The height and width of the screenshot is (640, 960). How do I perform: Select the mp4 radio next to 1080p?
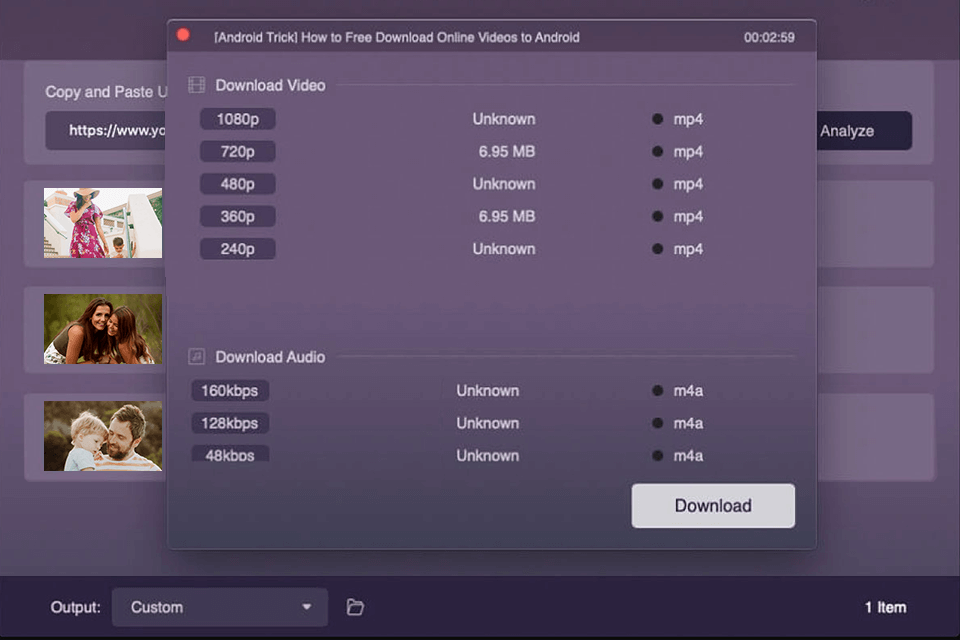tap(657, 118)
